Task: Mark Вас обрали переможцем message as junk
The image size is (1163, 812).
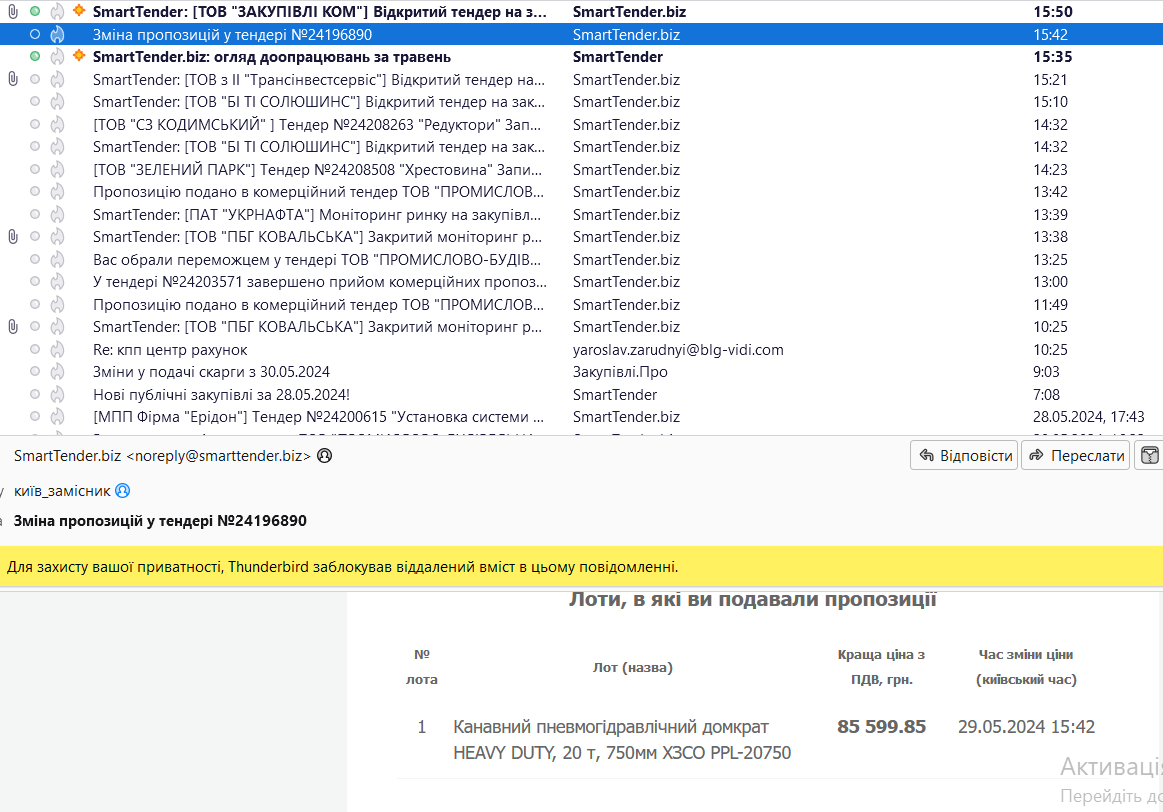Action: tap(57, 260)
